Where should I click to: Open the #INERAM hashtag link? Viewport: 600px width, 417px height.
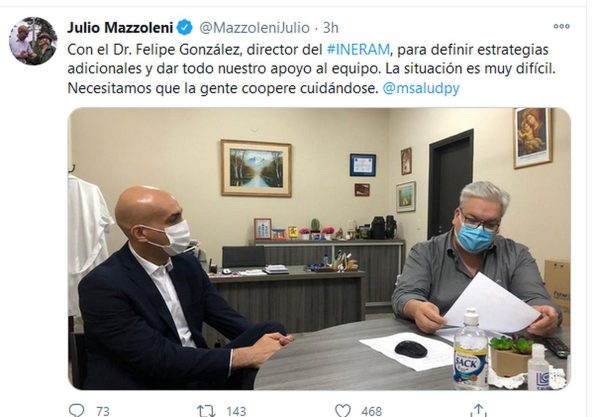click(x=358, y=50)
